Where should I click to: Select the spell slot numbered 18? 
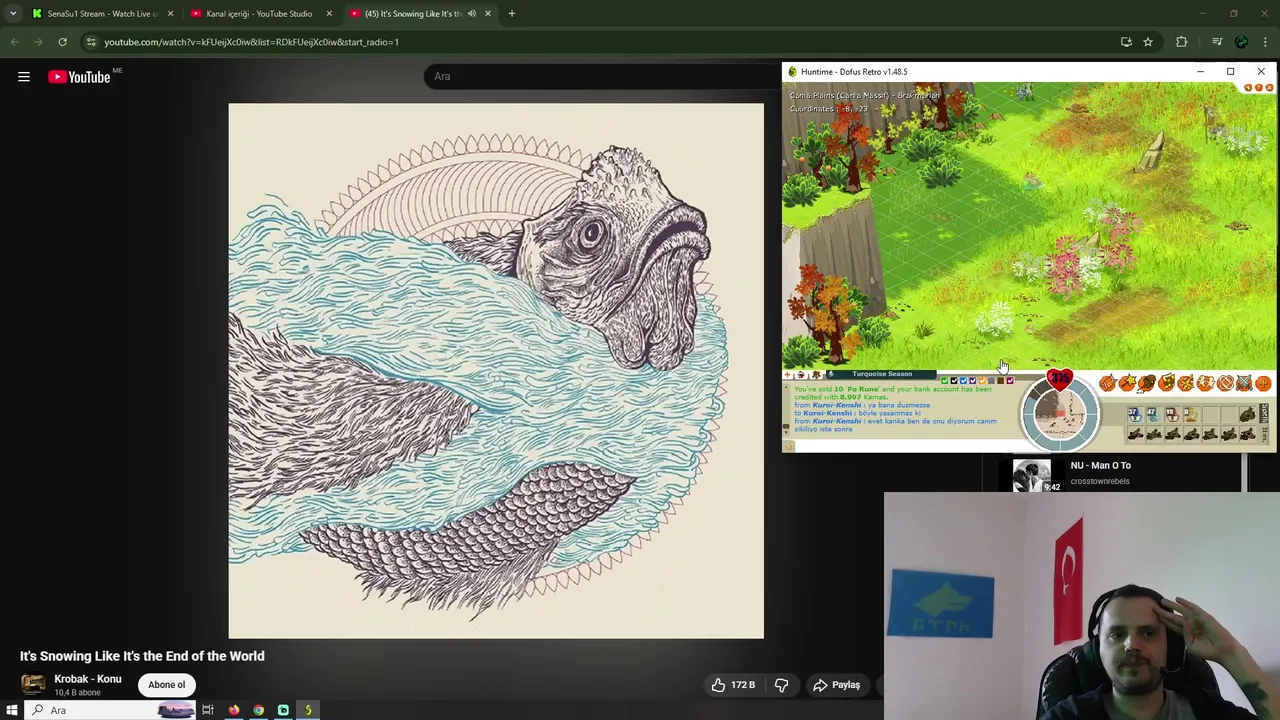1173,414
